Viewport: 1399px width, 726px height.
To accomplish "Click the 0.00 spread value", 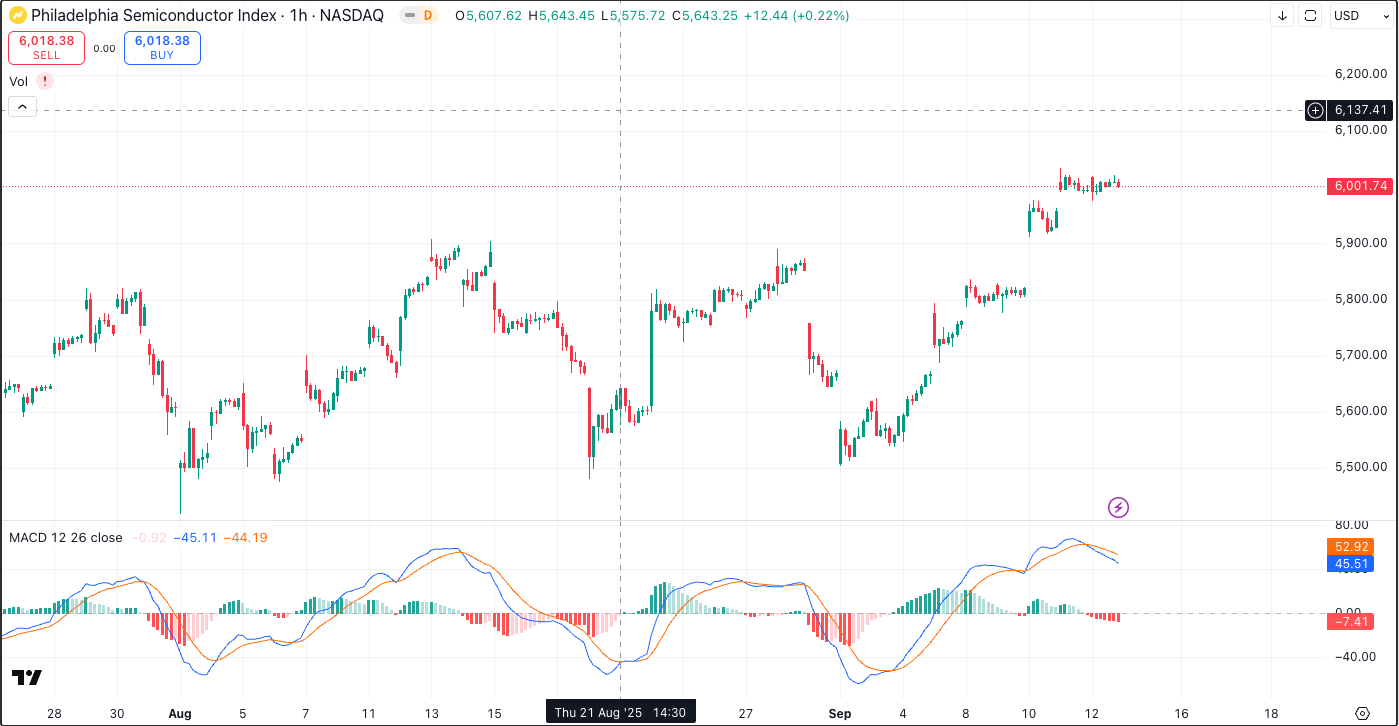I will click(104, 48).
